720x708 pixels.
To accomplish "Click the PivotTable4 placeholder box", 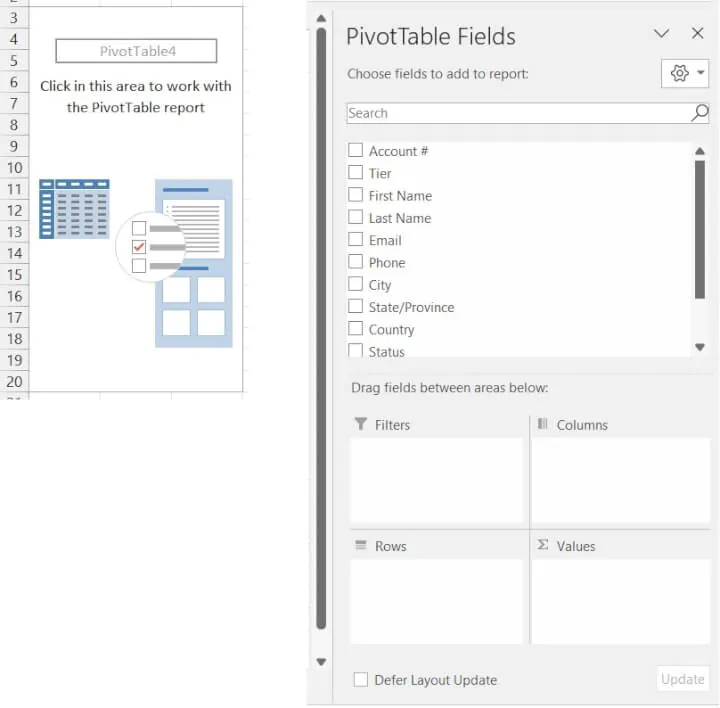I will [x=136, y=51].
